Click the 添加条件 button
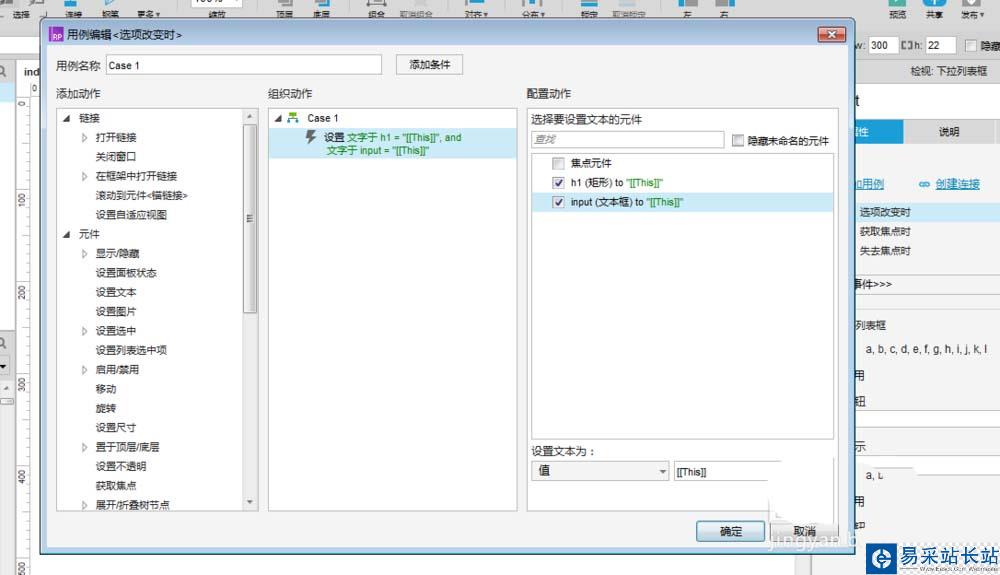 tap(429, 64)
